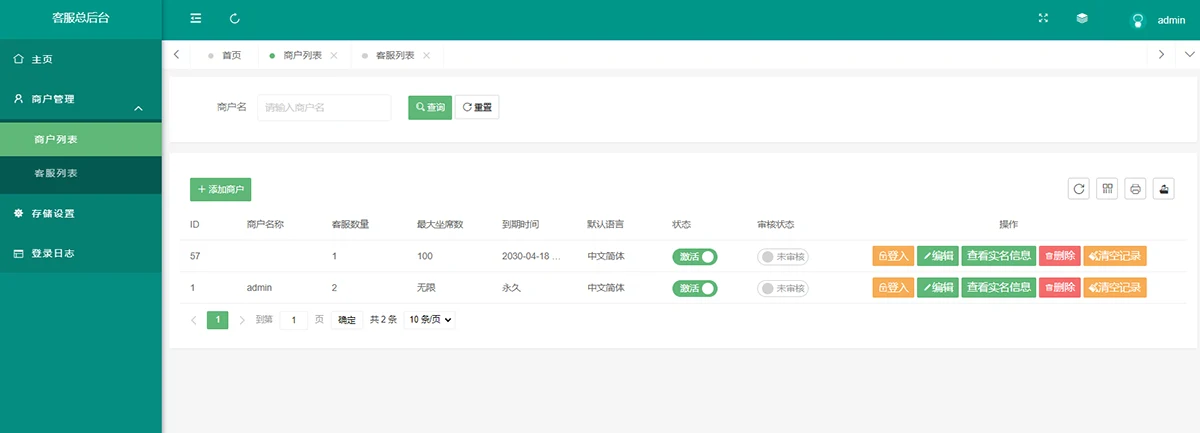Click the 查询 search button
The width and height of the screenshot is (1200, 433).
[430, 107]
